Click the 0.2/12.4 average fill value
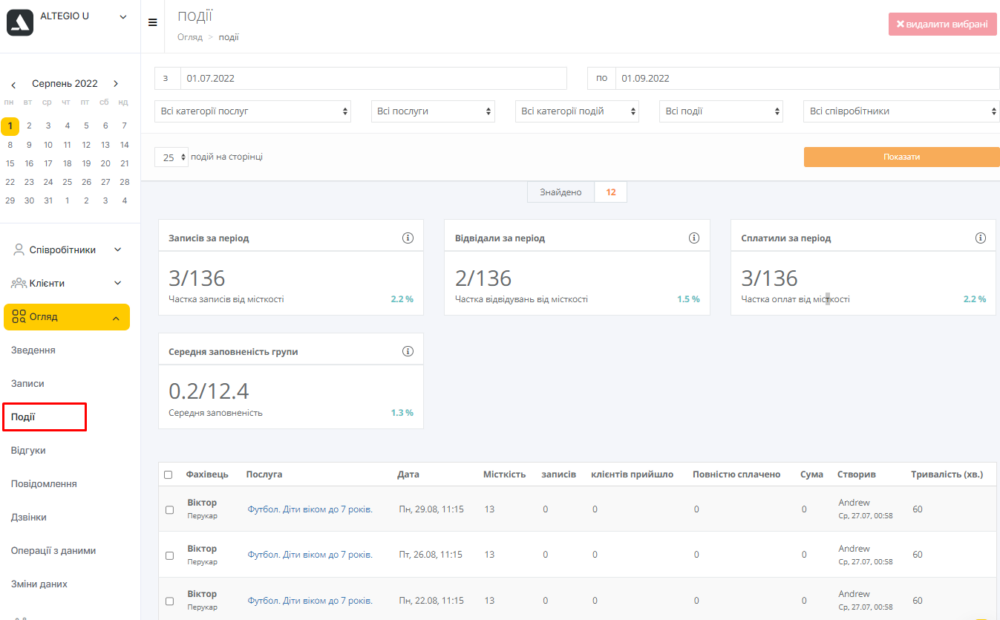 pos(209,392)
